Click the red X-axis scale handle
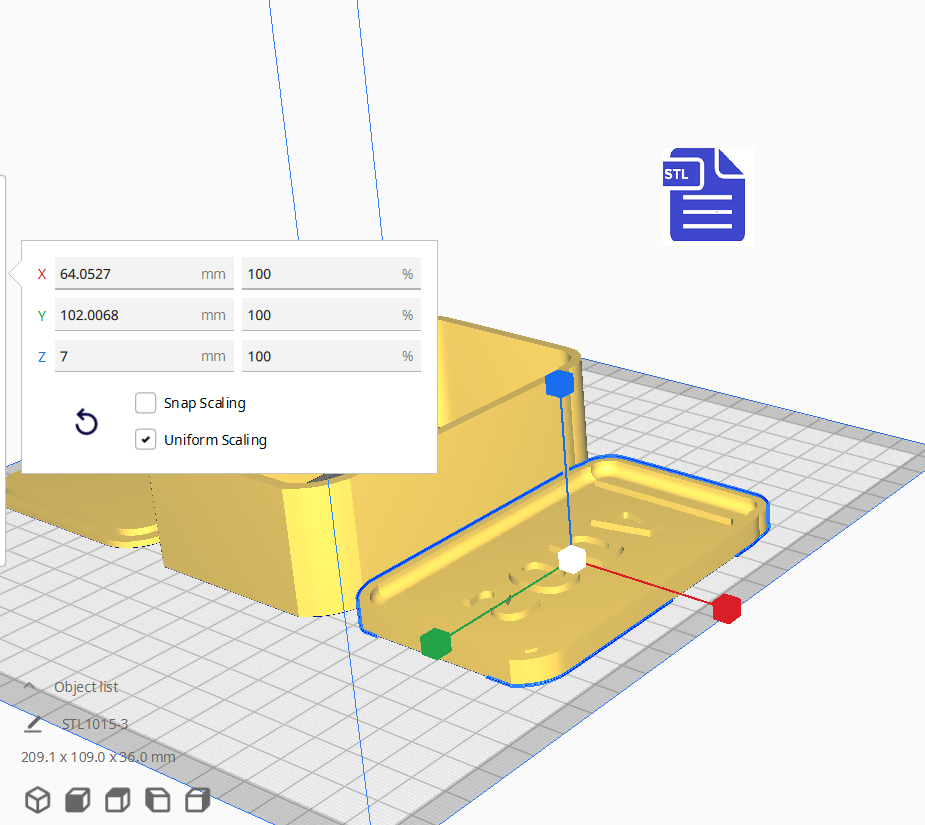The height and width of the screenshot is (825, 925). click(726, 608)
